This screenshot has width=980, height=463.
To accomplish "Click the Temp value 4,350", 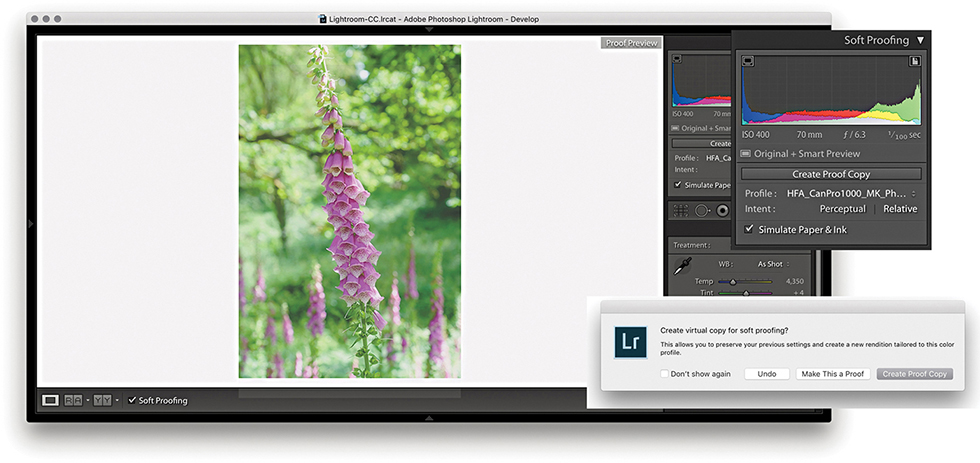I will (794, 282).
